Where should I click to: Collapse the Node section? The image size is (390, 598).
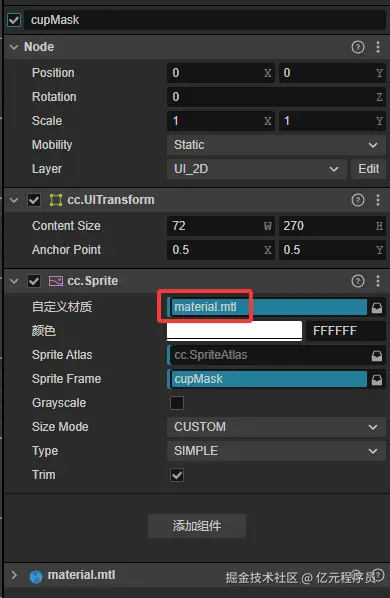point(14,47)
